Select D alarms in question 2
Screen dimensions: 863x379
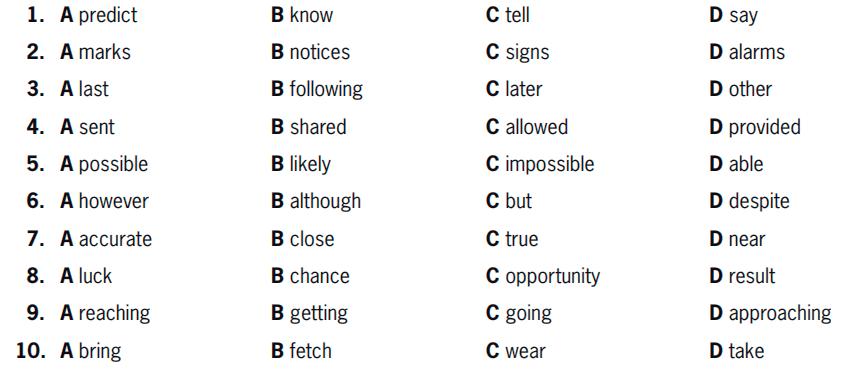click(x=747, y=52)
